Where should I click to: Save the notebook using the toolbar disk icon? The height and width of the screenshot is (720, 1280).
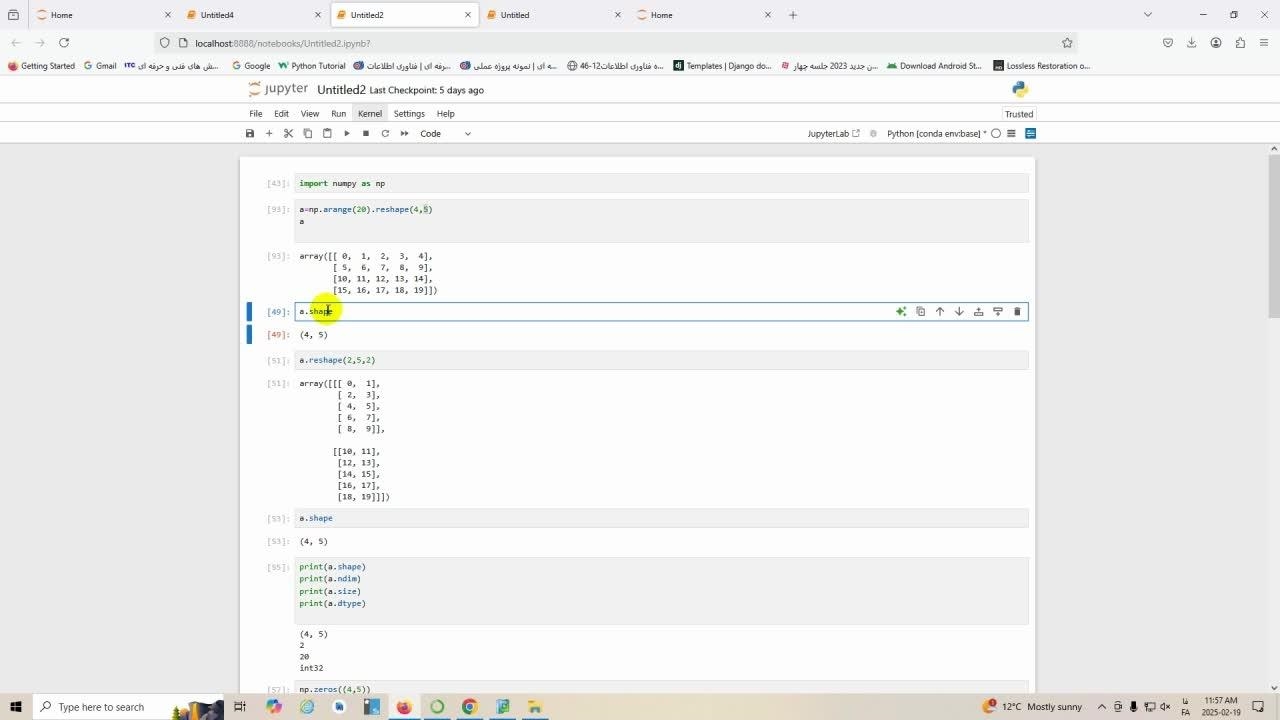click(250, 133)
